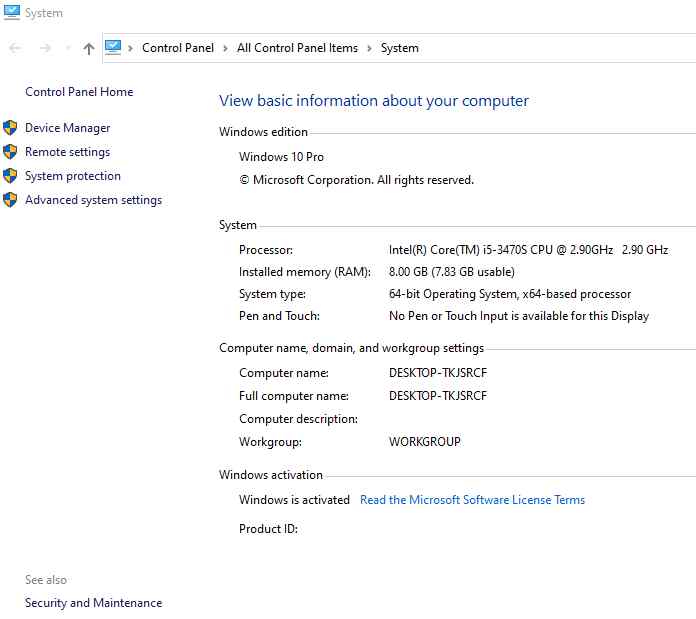This screenshot has height=619, width=696.
Task: Expand the chevron after All Control Panel Items
Action: [x=369, y=48]
